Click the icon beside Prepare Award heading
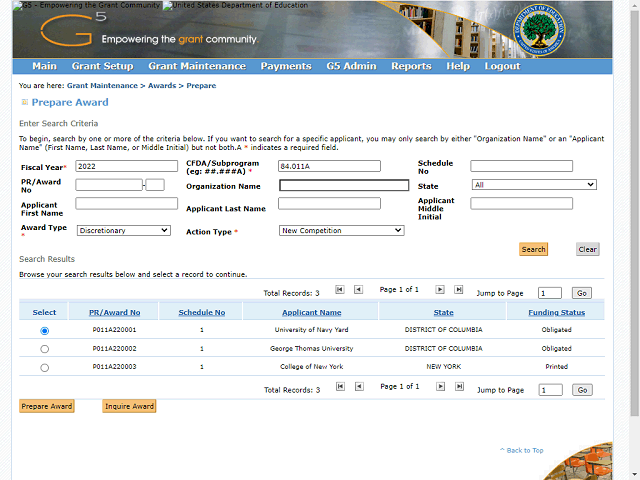640x480 pixels. 24,102
